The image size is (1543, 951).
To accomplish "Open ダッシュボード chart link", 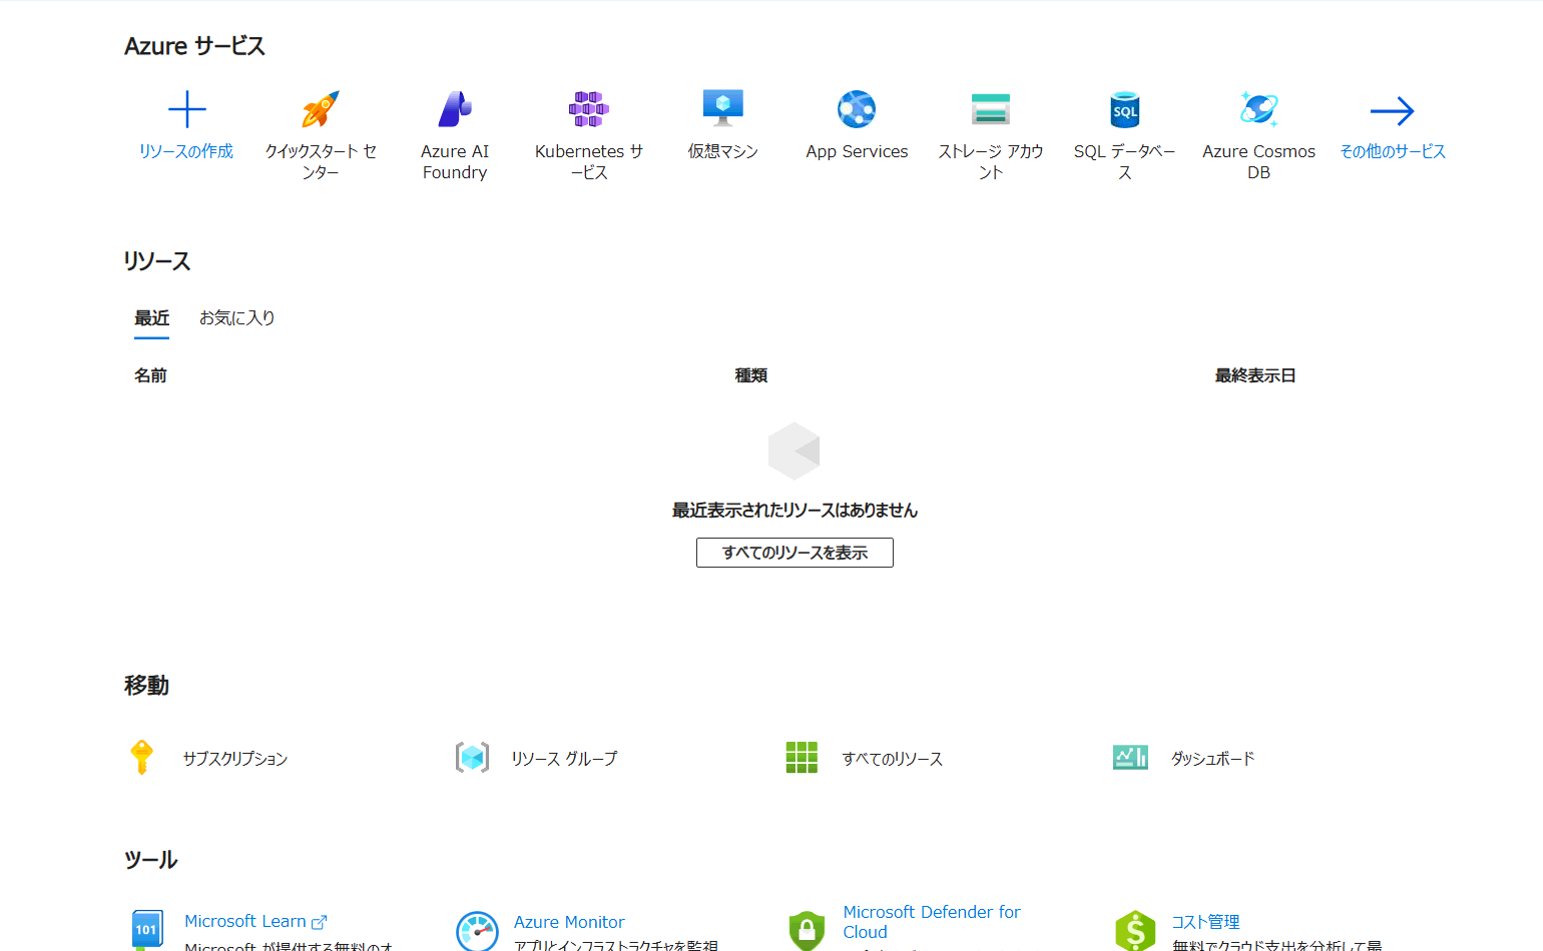I will (1211, 759).
